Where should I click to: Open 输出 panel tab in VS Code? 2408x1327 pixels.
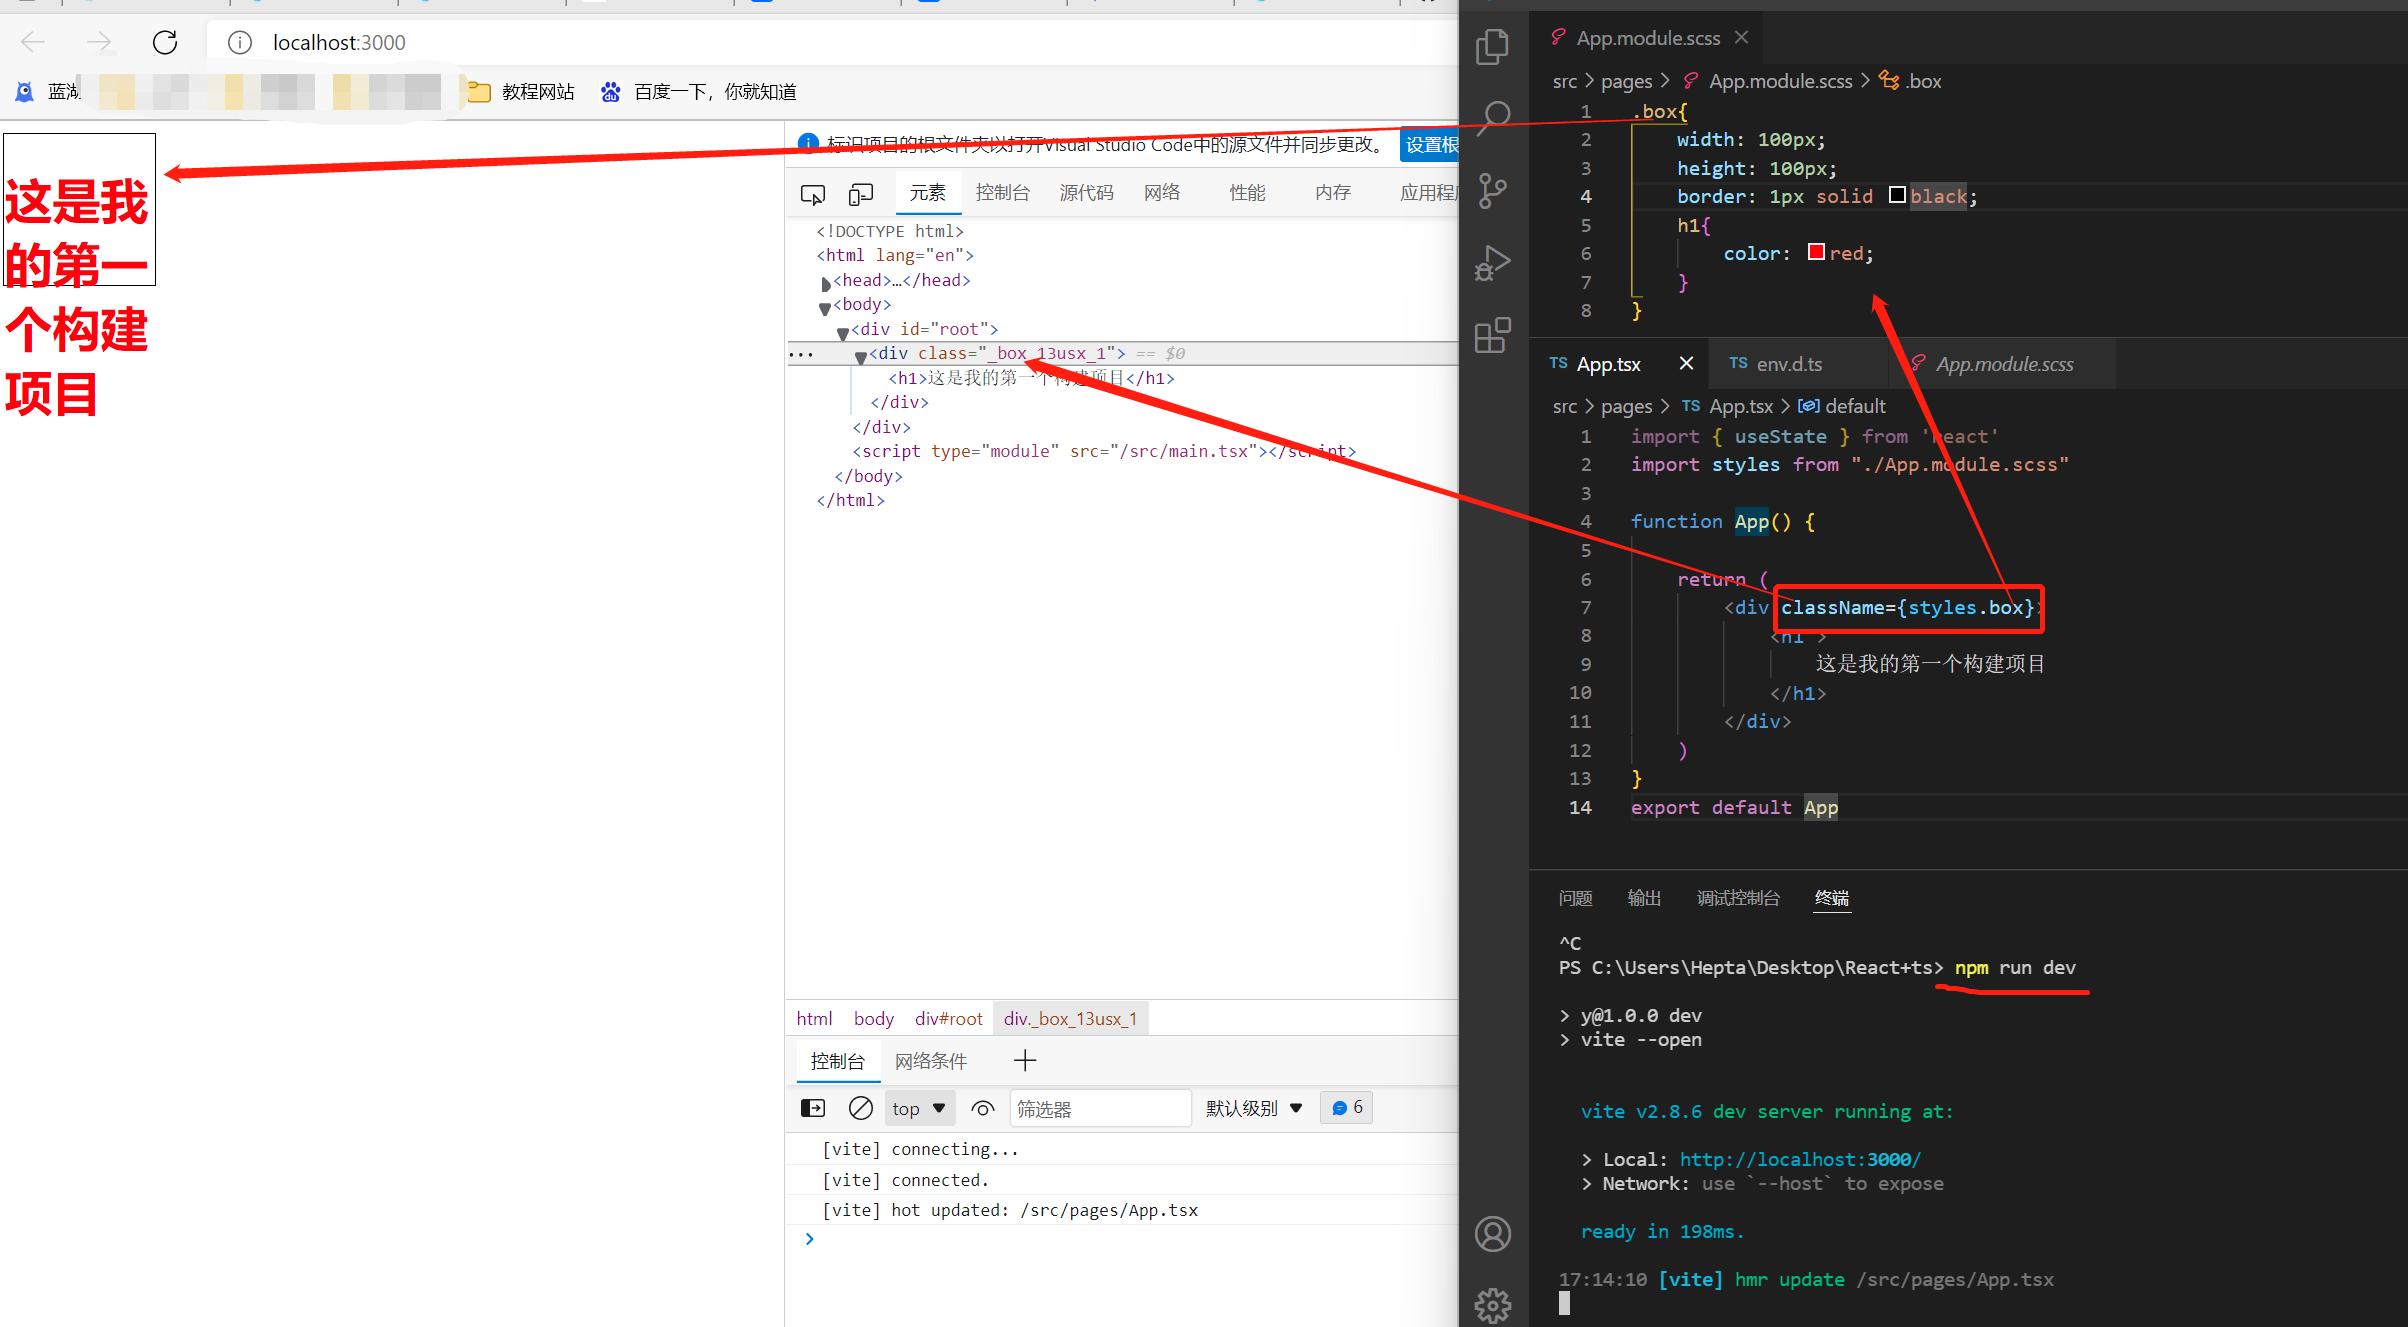(1644, 898)
